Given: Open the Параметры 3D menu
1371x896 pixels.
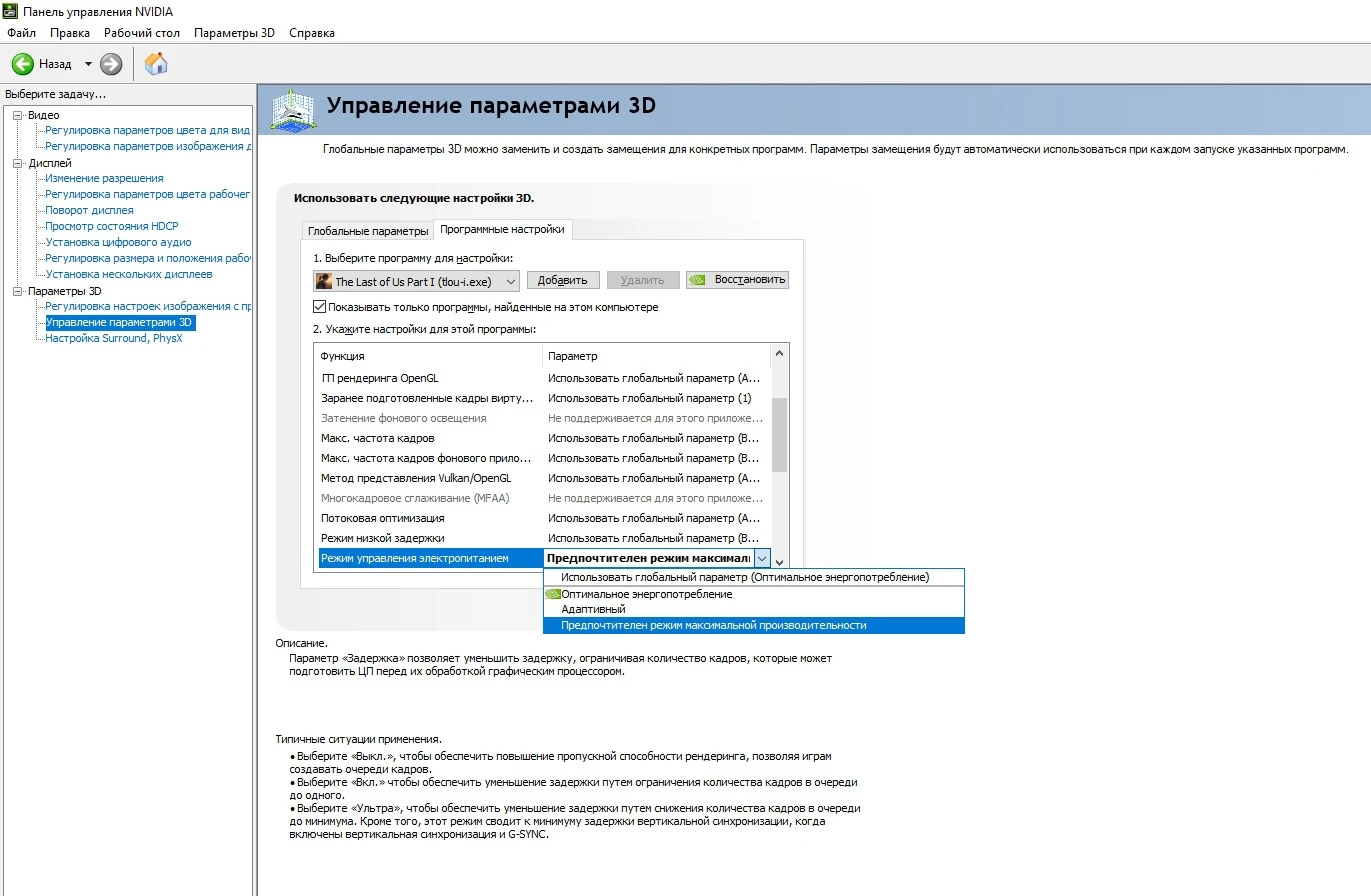Looking at the screenshot, I should click(x=234, y=33).
